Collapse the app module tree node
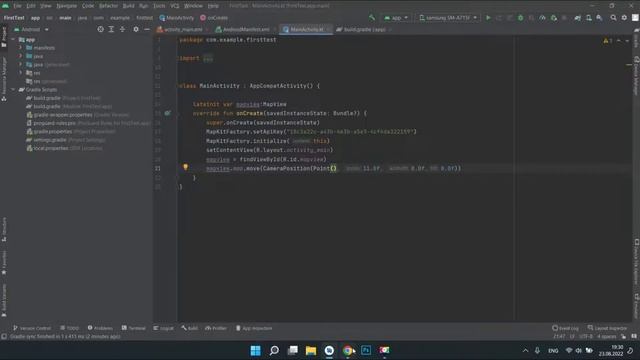Viewport: 640px width, 360px height. 13,40
